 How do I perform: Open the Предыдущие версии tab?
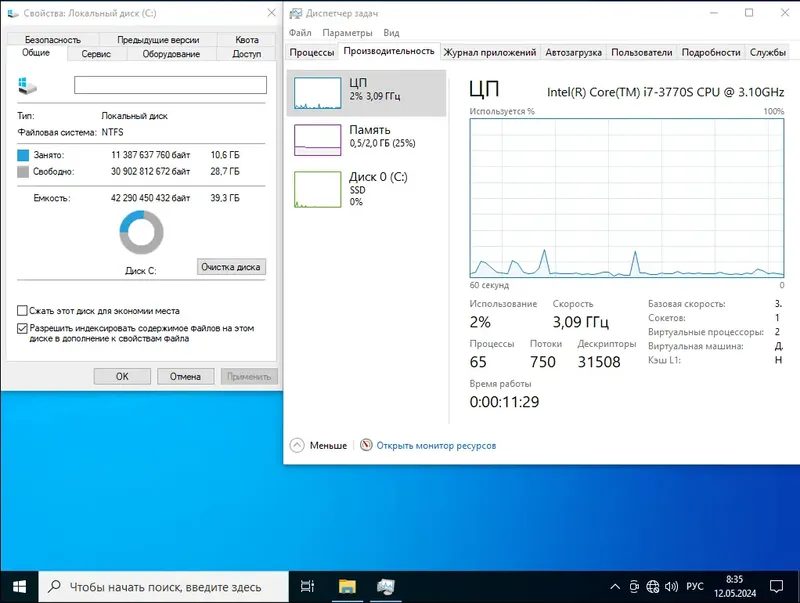coord(158,40)
